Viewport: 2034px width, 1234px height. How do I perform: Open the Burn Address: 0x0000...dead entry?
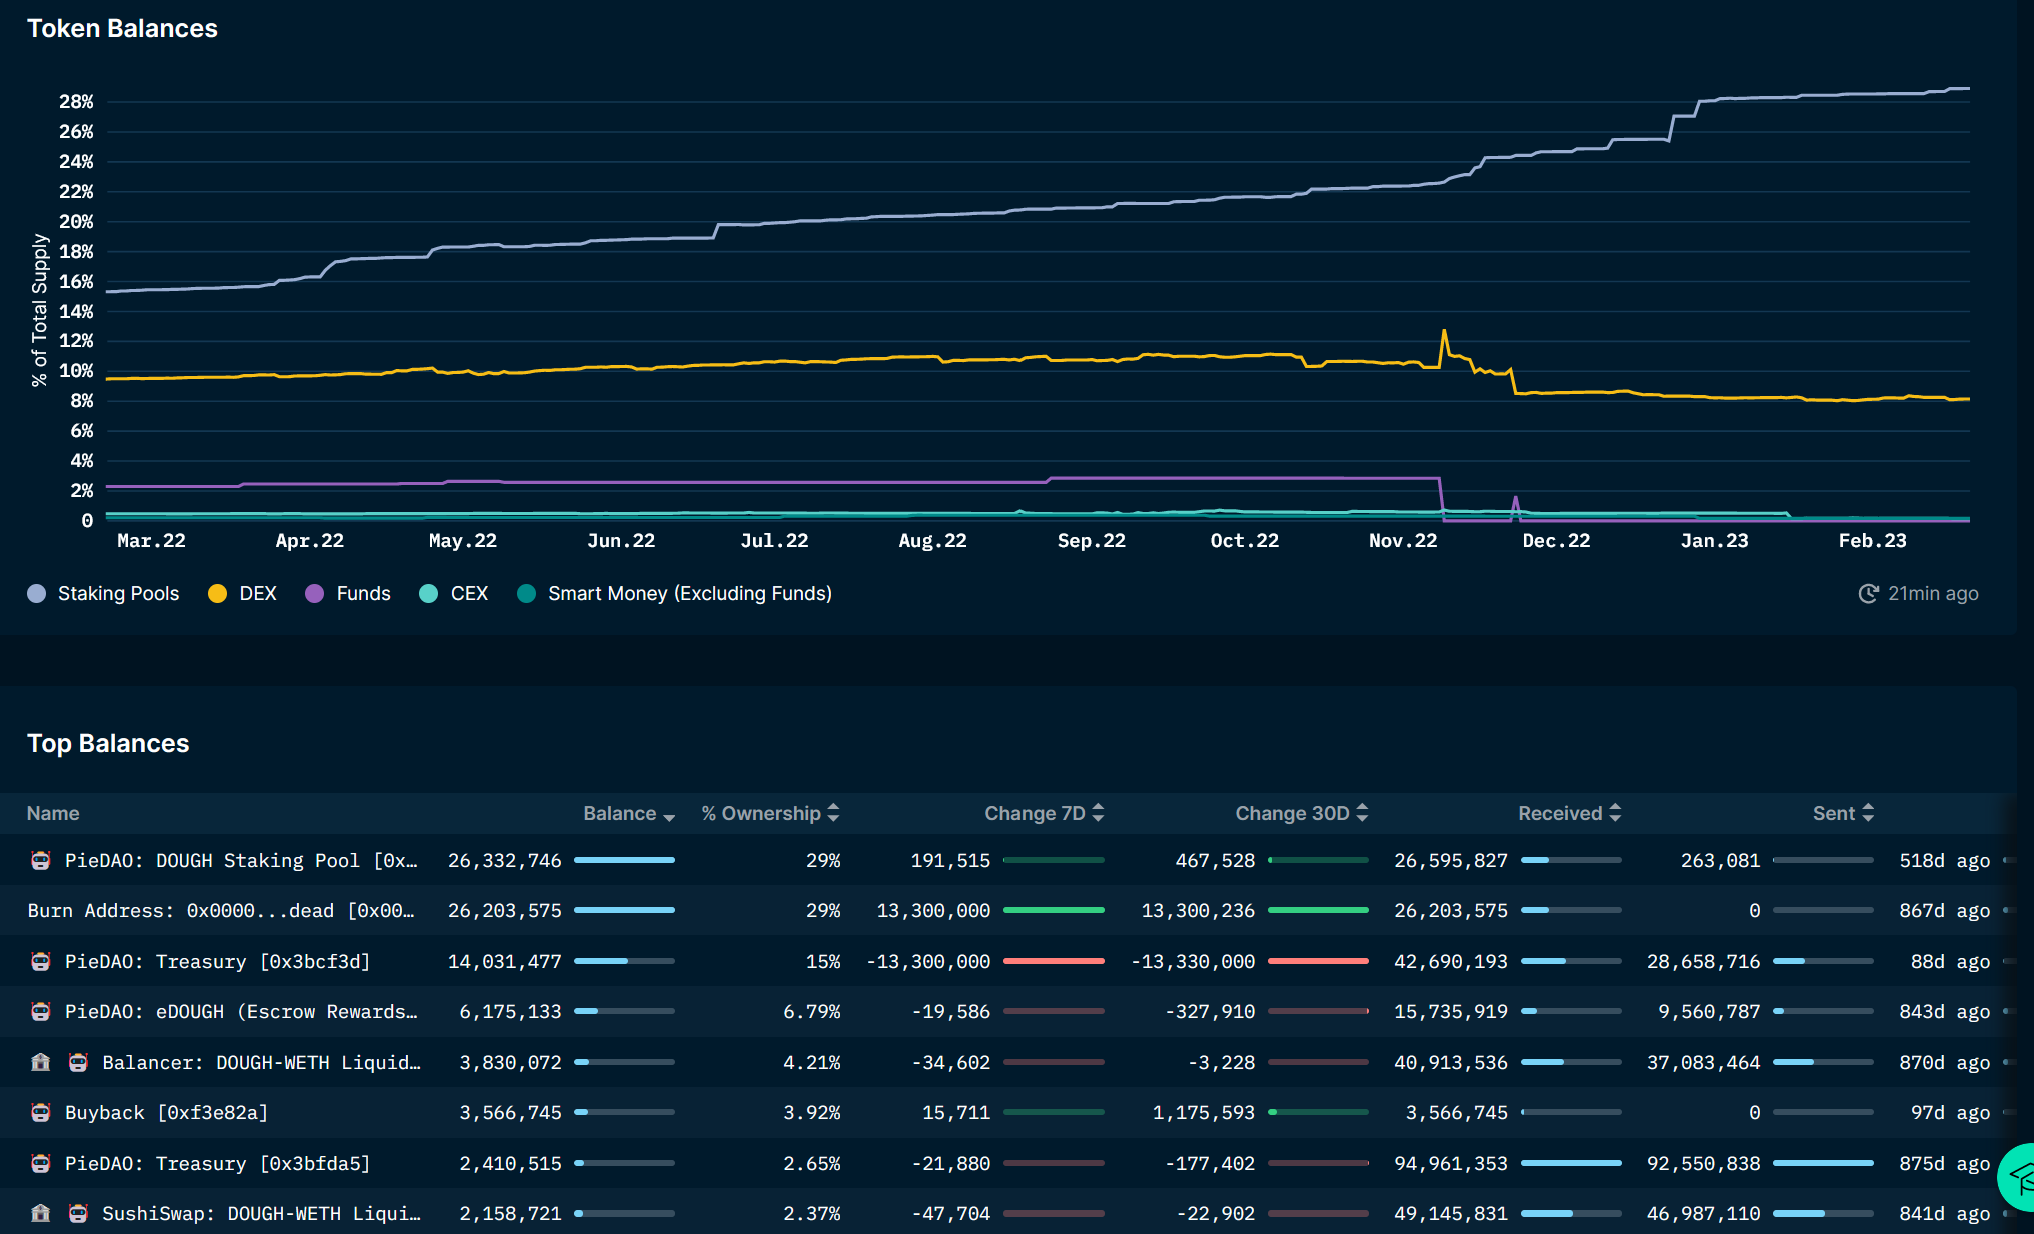pos(220,910)
